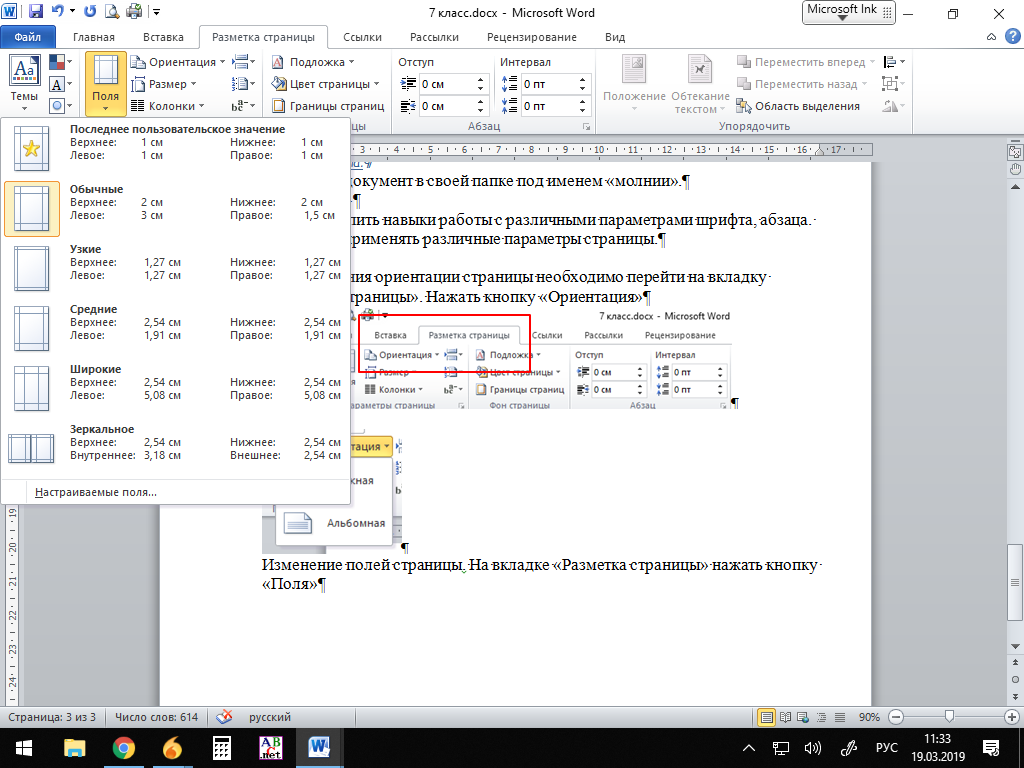Click the zoom in plus button
Screen dimensions: 1024x768
point(1010,717)
